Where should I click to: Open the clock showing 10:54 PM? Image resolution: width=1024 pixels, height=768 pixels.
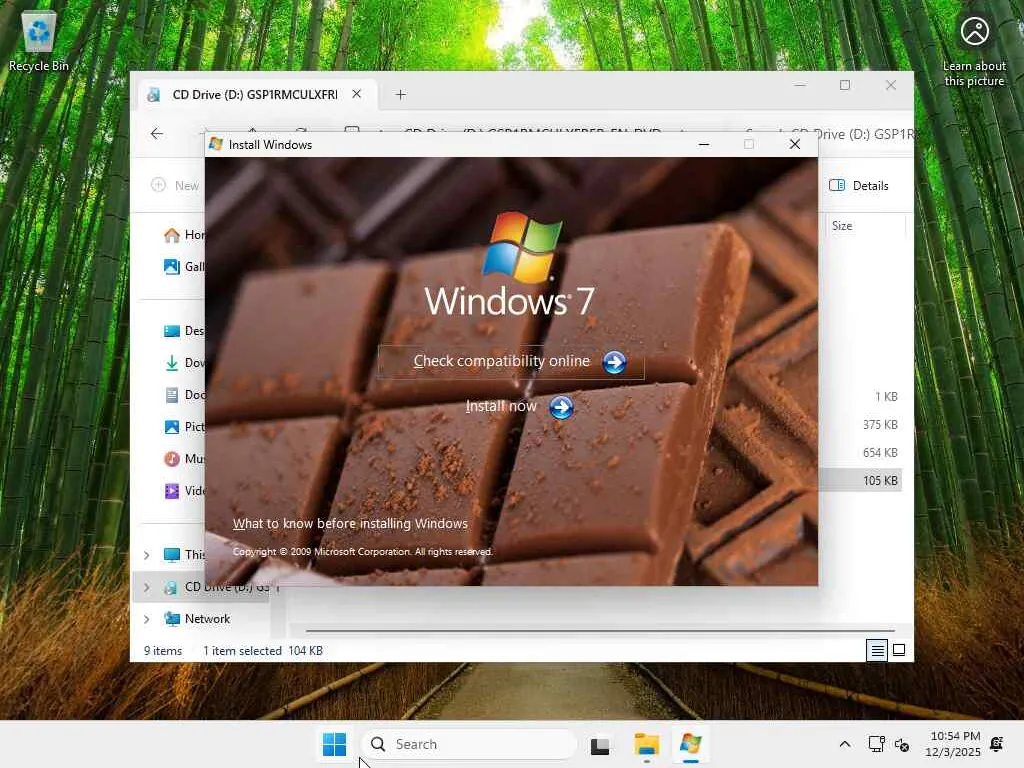coord(953,744)
